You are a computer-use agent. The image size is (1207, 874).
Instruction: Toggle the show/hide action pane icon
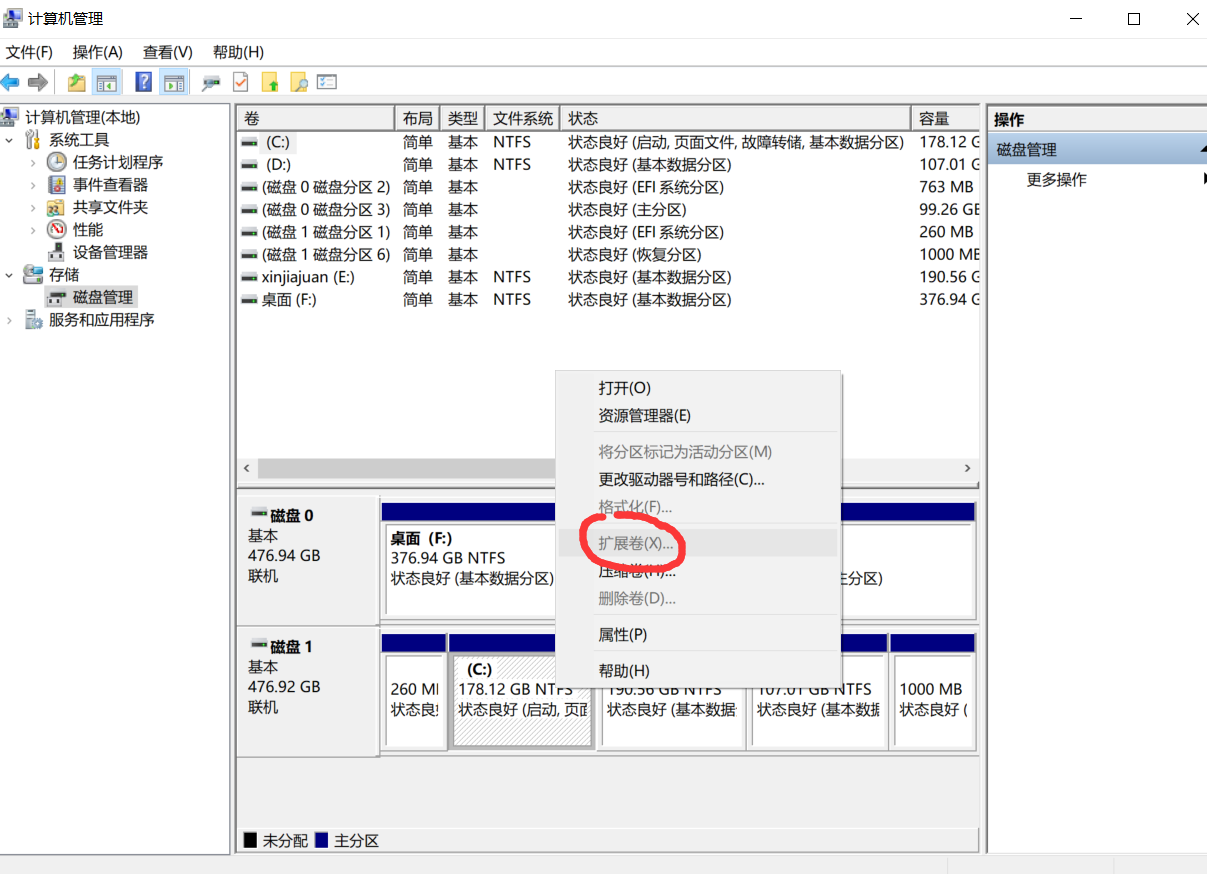[x=174, y=82]
